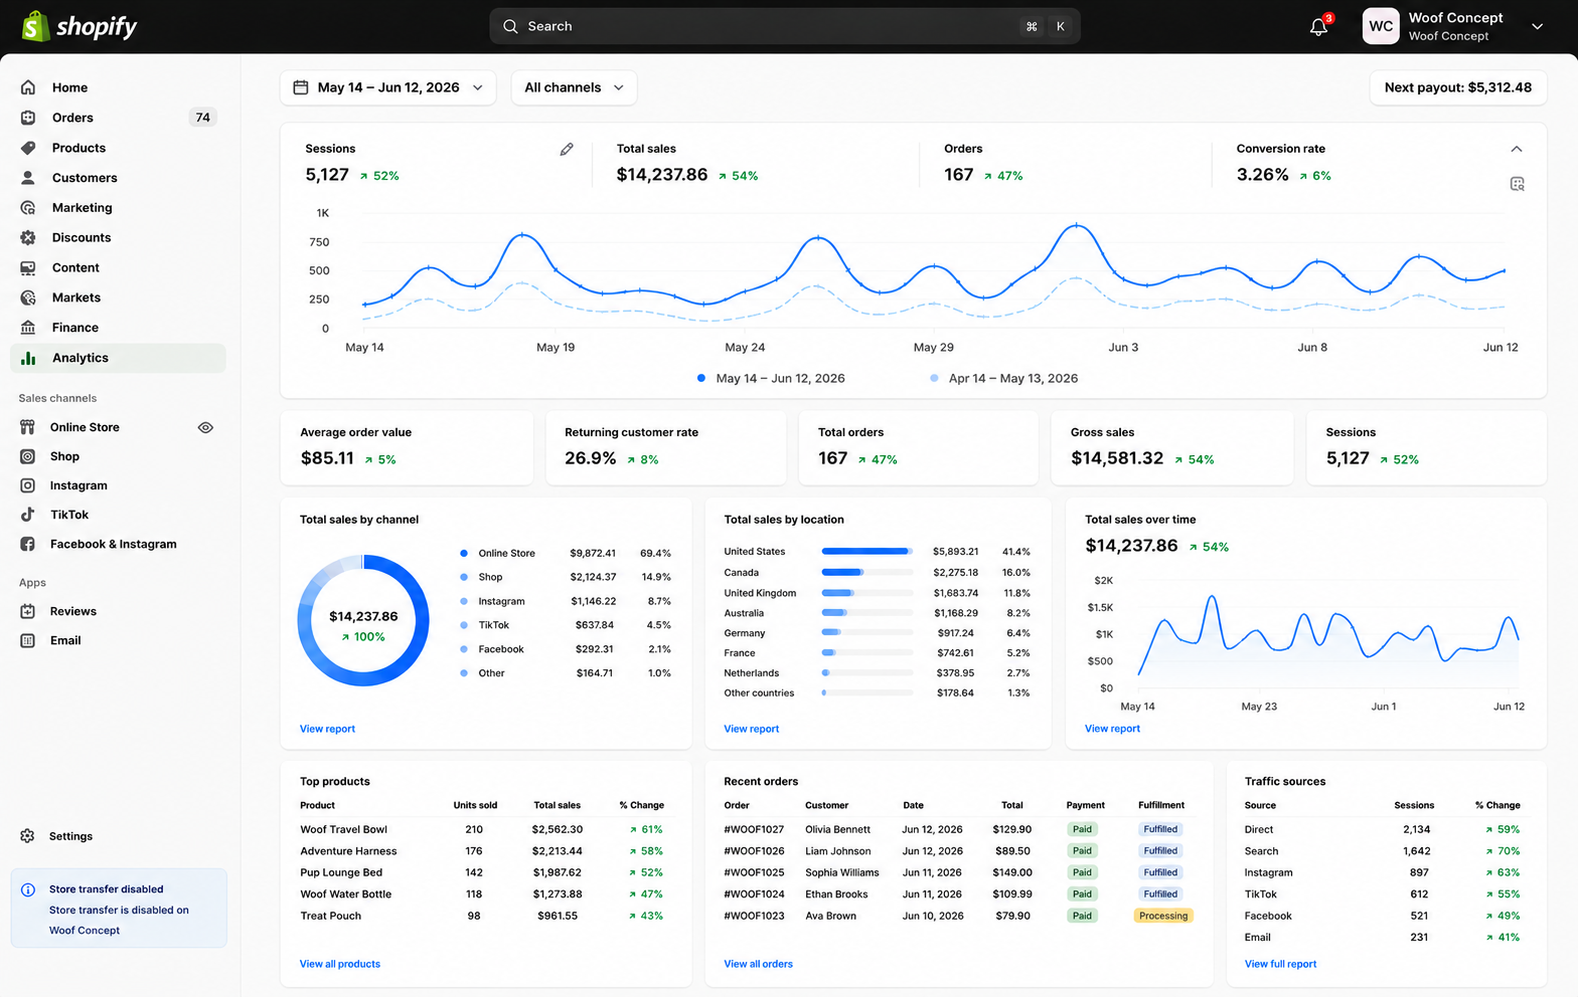Click the Direct traffic source row
The image size is (1578, 997).
[x=1384, y=829]
